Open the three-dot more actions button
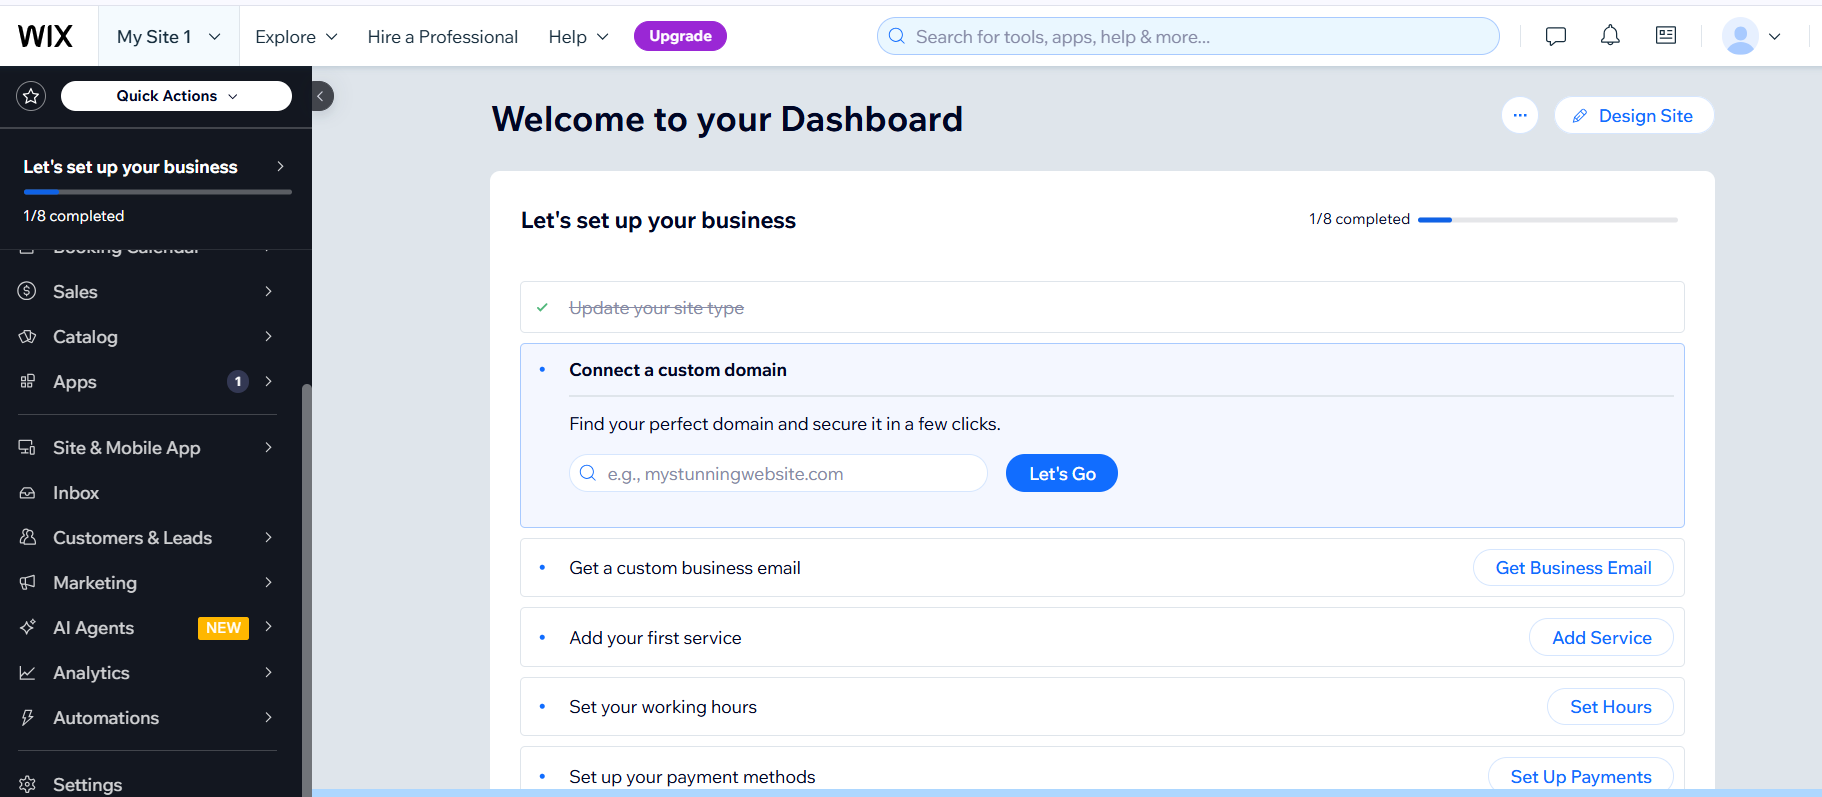 click(x=1519, y=115)
